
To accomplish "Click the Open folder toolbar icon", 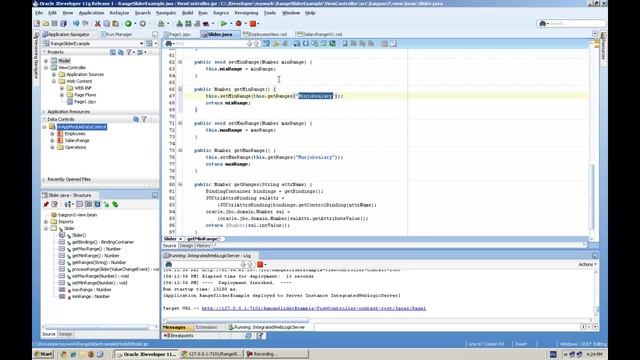I will coord(46,24).
